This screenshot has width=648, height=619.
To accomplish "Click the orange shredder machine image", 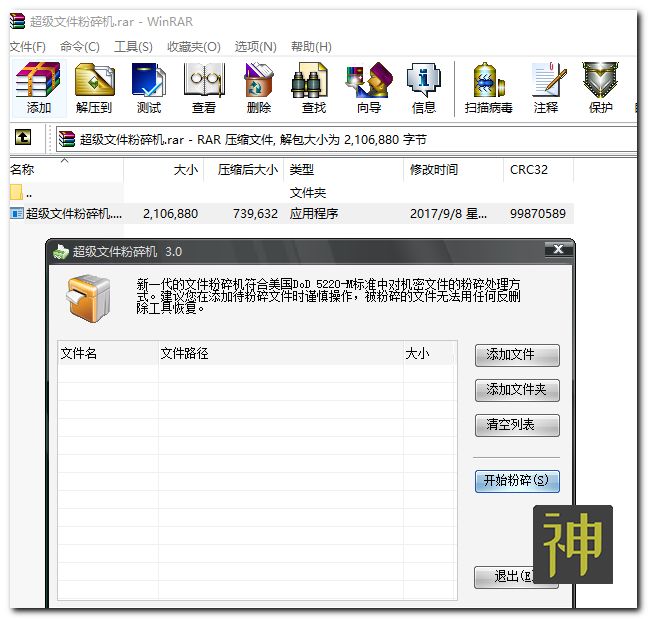I will coord(89,298).
